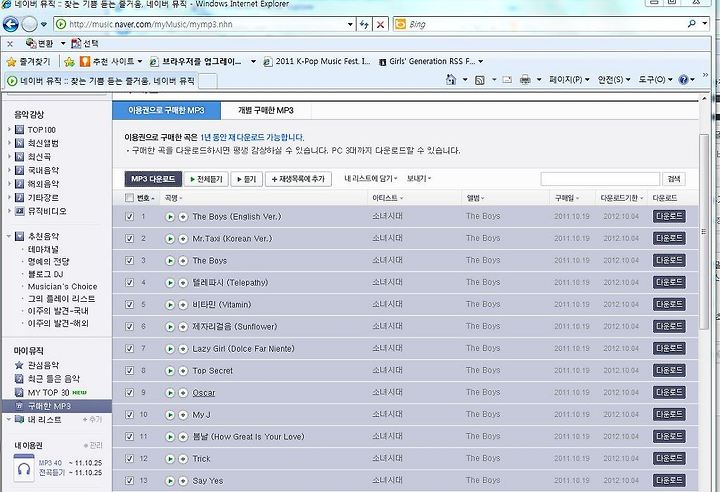Select the 이용권으로 구매한 MP3 tab
This screenshot has width=720, height=492.
click(x=166, y=111)
